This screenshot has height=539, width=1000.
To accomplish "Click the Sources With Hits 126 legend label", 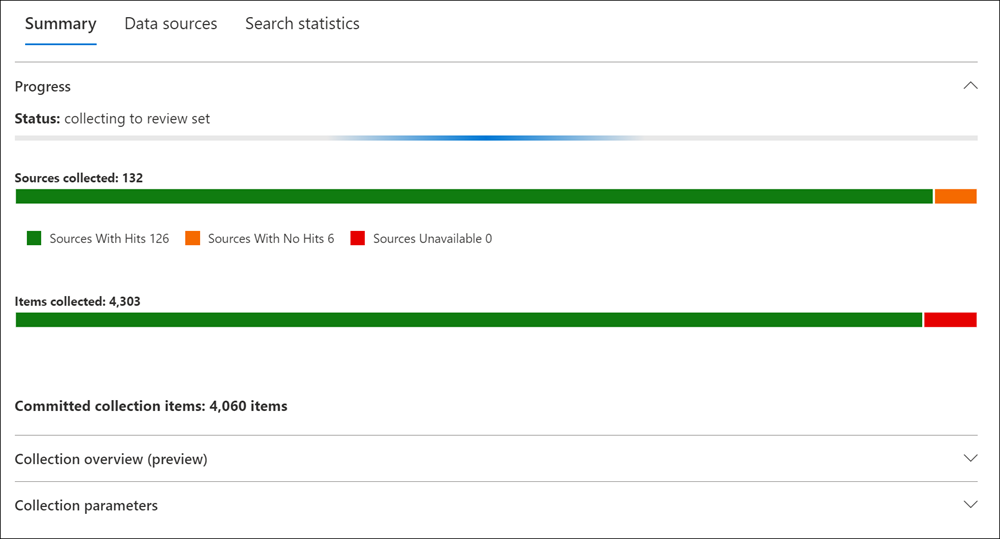I will 109,239.
